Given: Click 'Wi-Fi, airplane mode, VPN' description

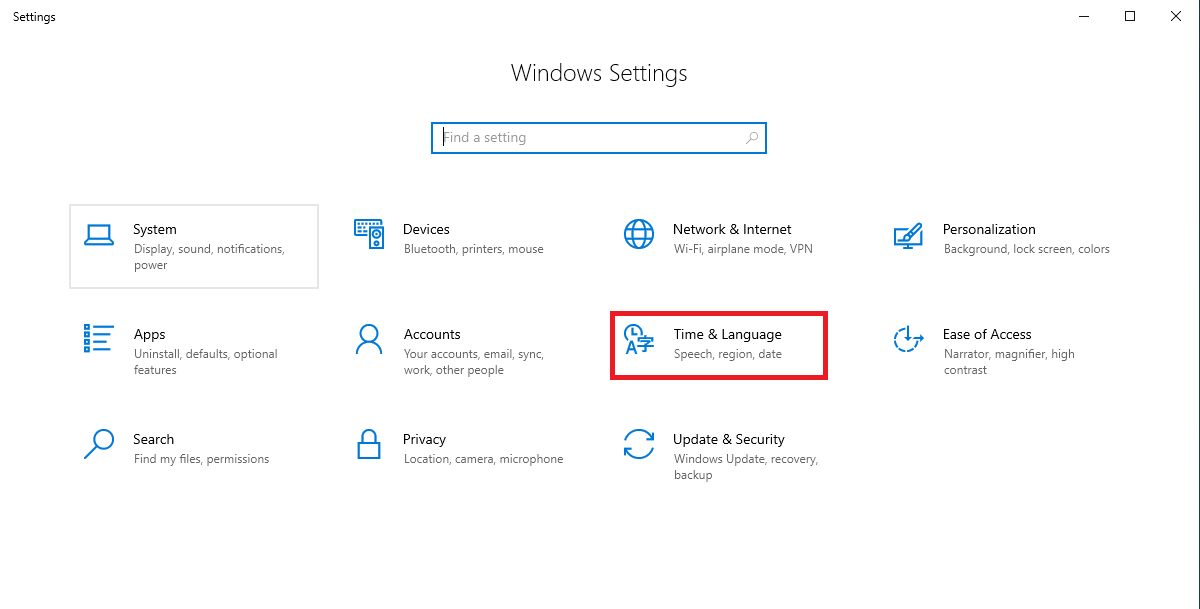Looking at the screenshot, I should click(743, 249).
